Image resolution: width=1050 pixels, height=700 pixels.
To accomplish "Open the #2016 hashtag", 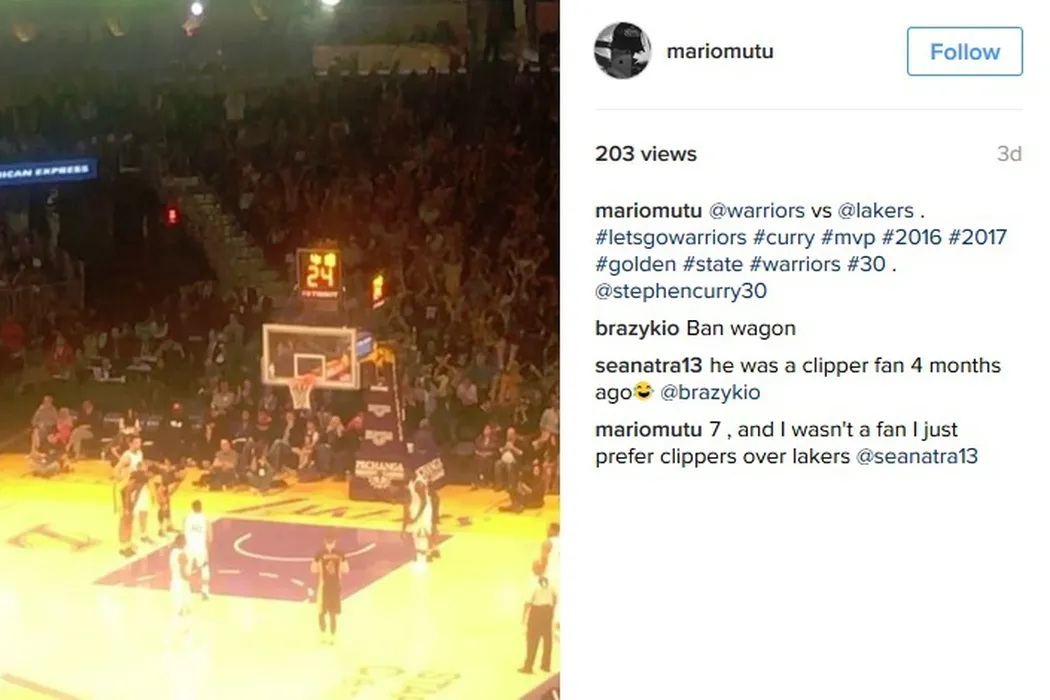I will [x=911, y=237].
